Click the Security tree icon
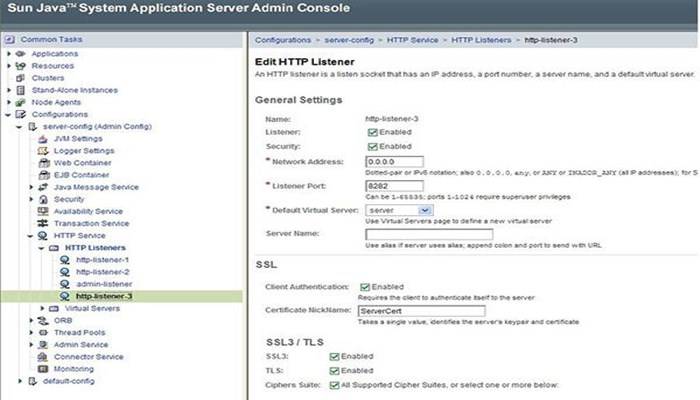Screen dimensions: 700x400 pos(42,199)
